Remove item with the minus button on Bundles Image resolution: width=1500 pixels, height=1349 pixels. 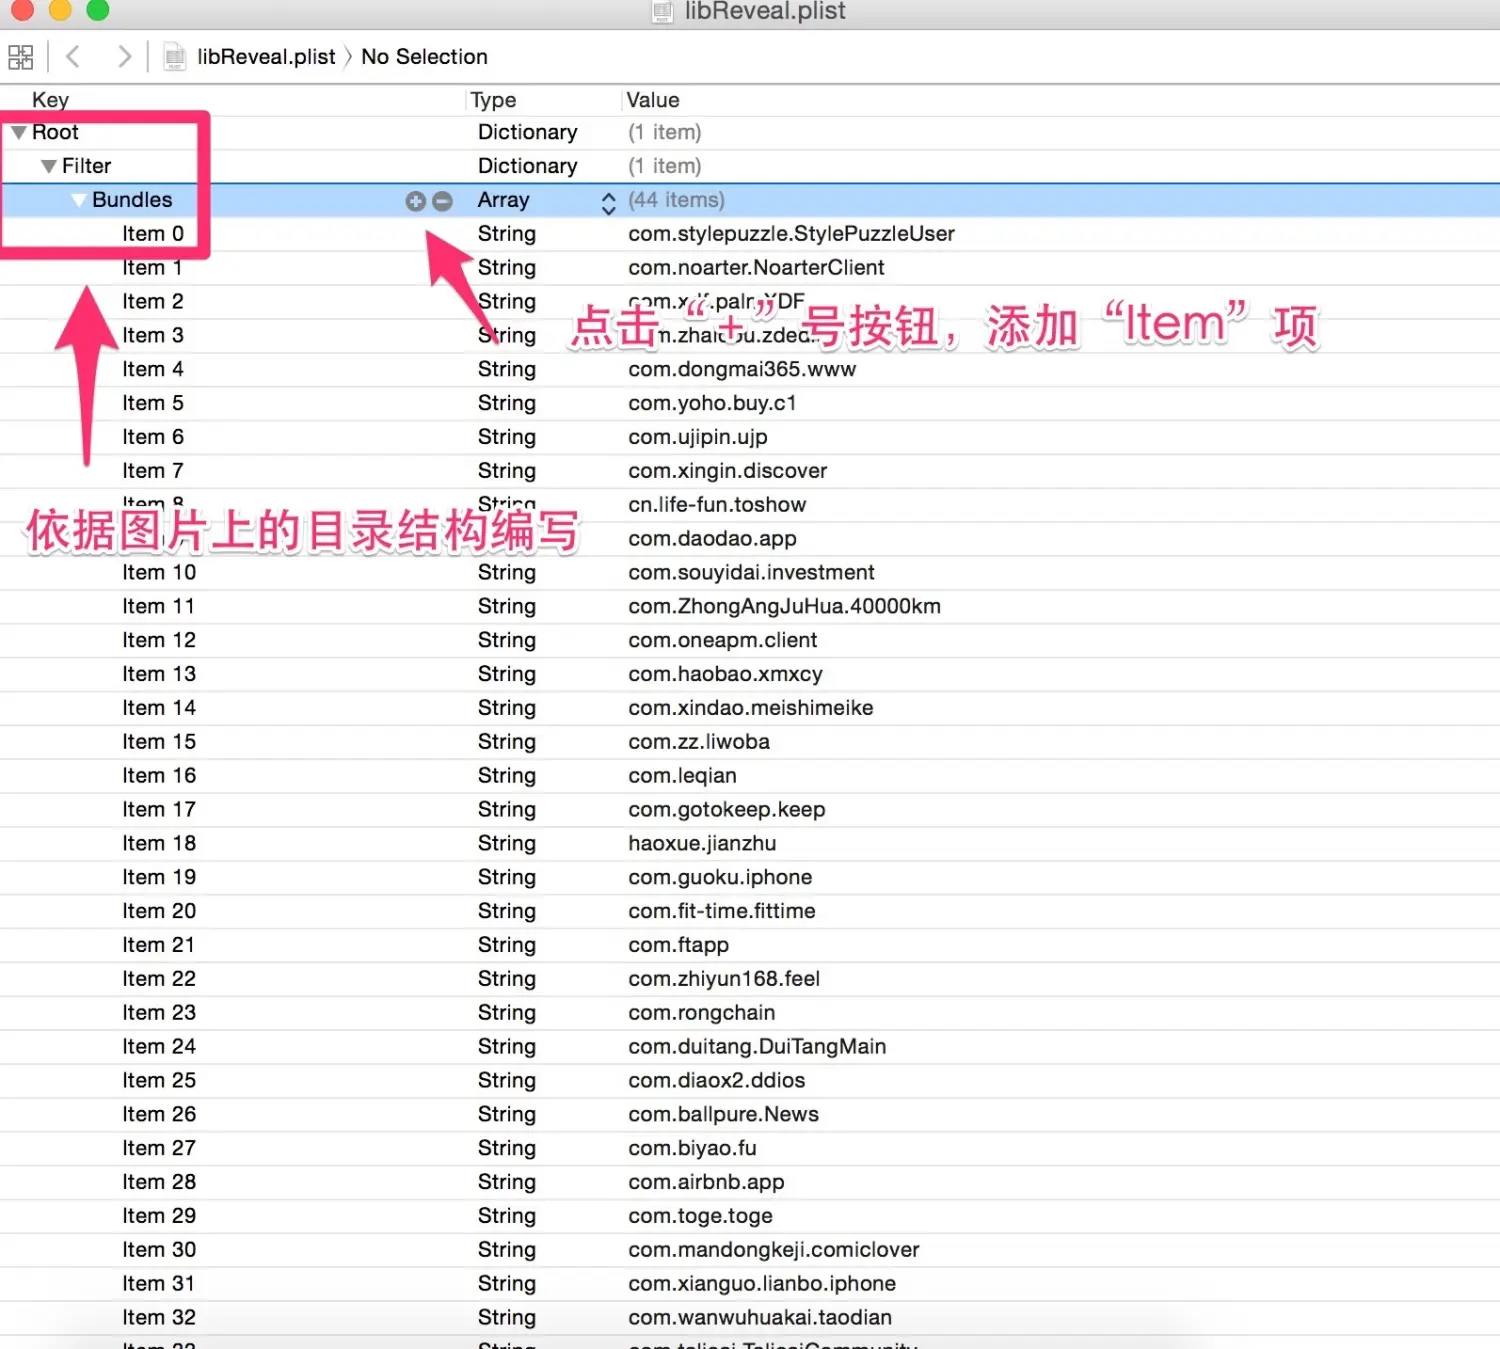coord(442,201)
